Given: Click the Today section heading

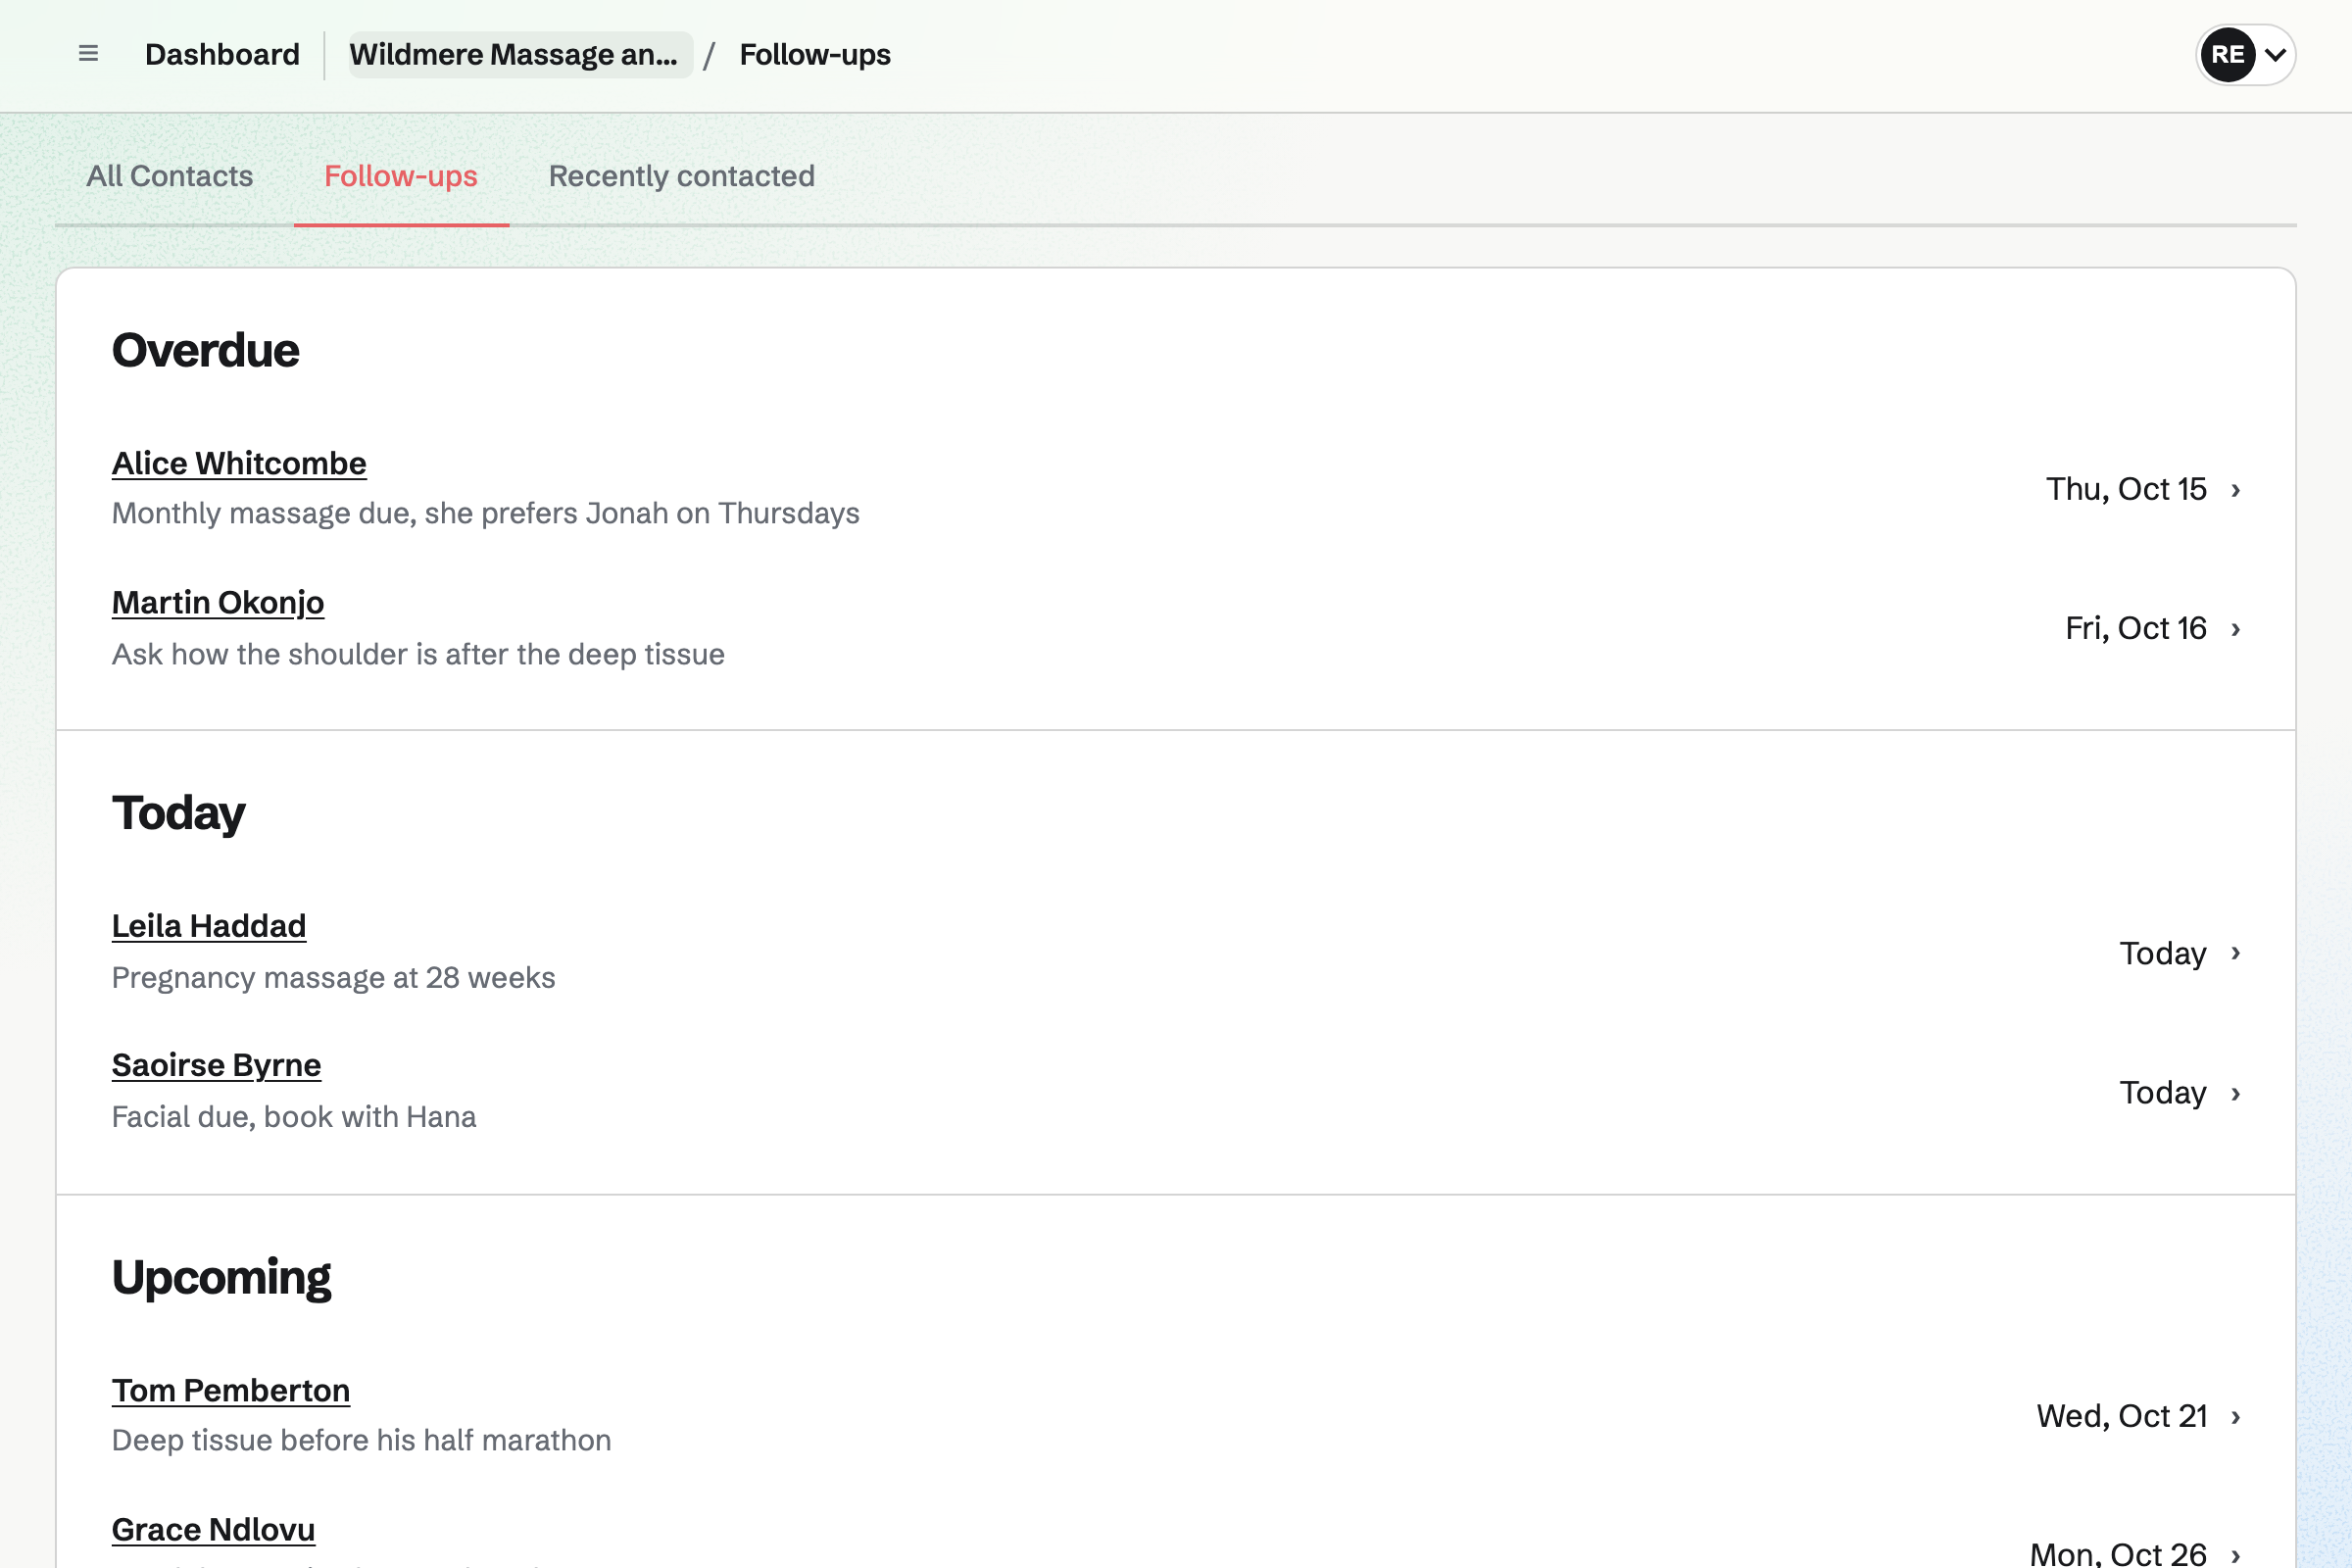Looking at the screenshot, I should pos(178,813).
